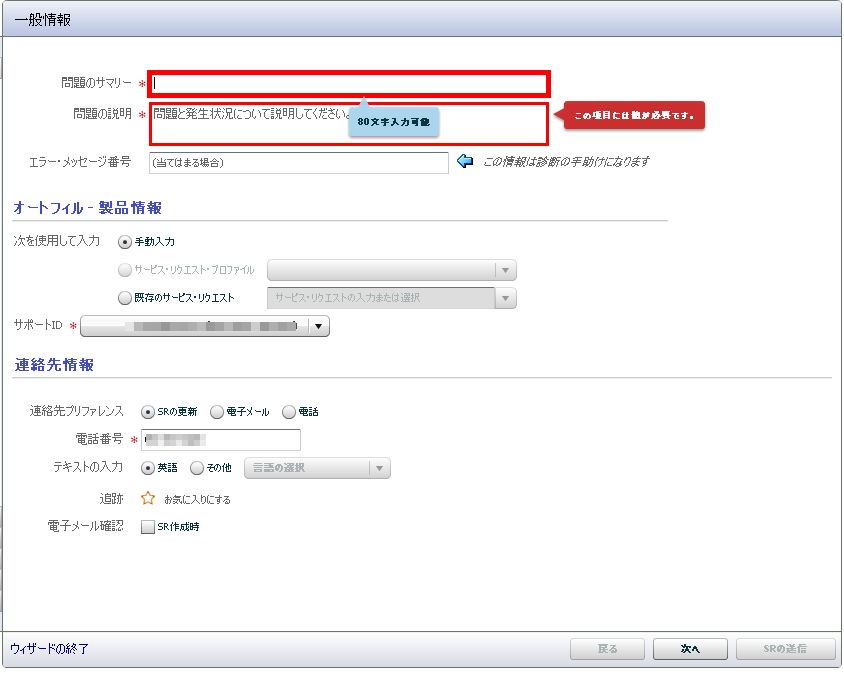Select the 手動入力 radio button
Screen dimensions: 844x674
(125, 242)
